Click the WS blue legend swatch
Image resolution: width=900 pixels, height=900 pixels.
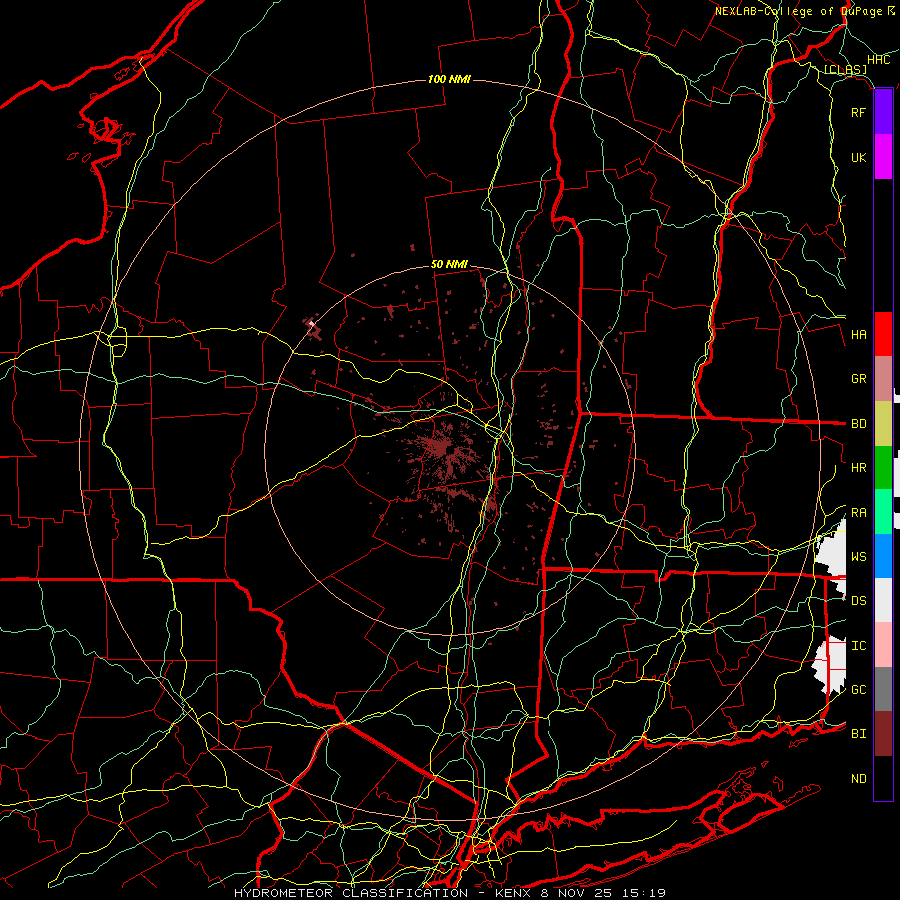pos(883,556)
